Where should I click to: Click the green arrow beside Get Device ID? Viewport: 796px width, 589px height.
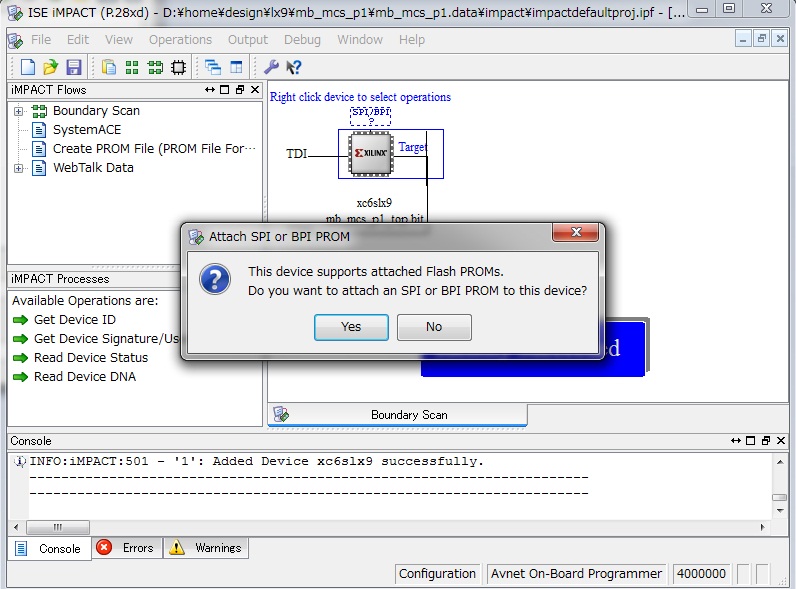[x=20, y=320]
